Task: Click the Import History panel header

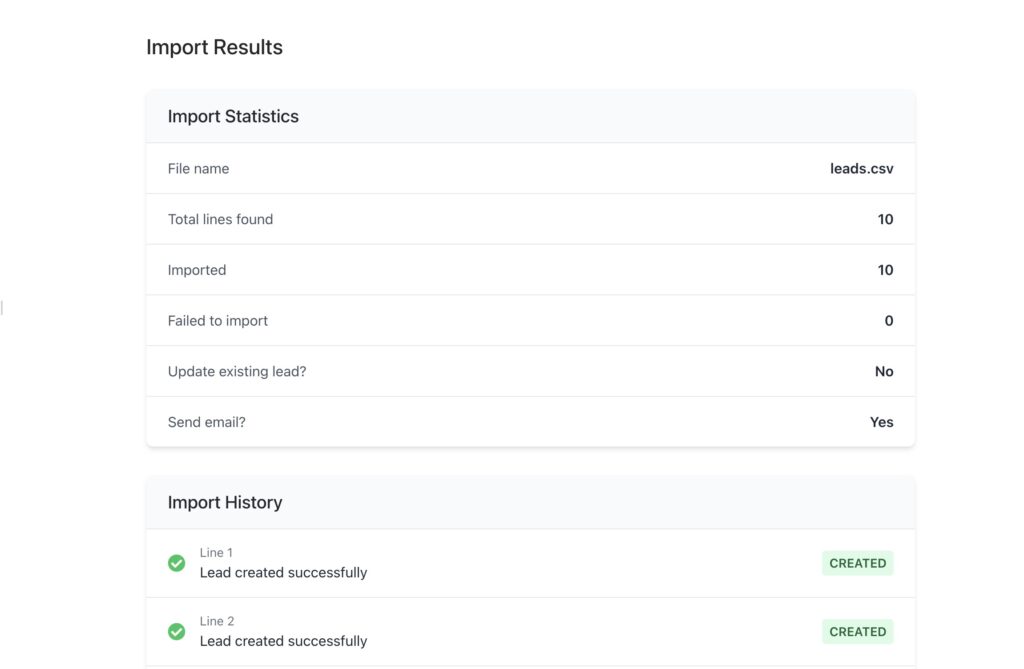Action: 225,502
